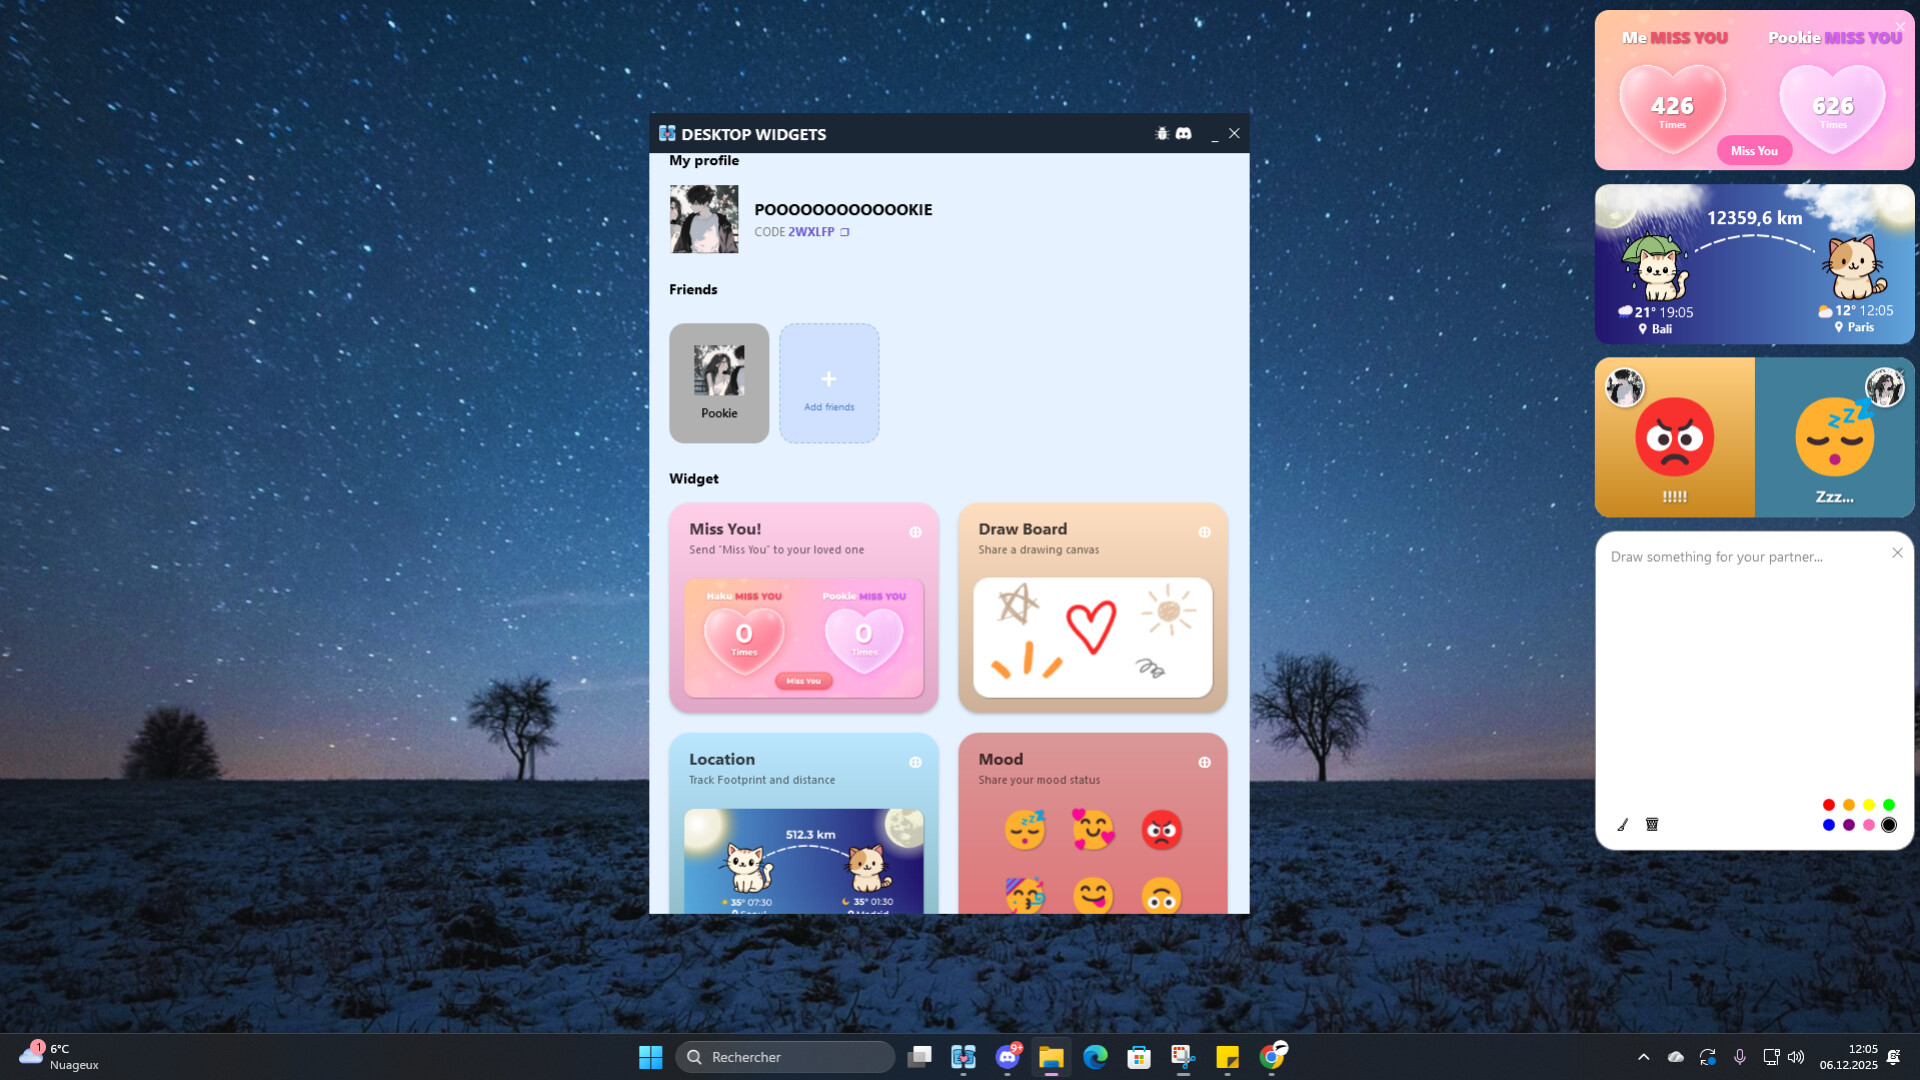Viewport: 1920px width, 1080px height.
Task: Pick the red color swatch in the draw panel
Action: [x=1829, y=804]
